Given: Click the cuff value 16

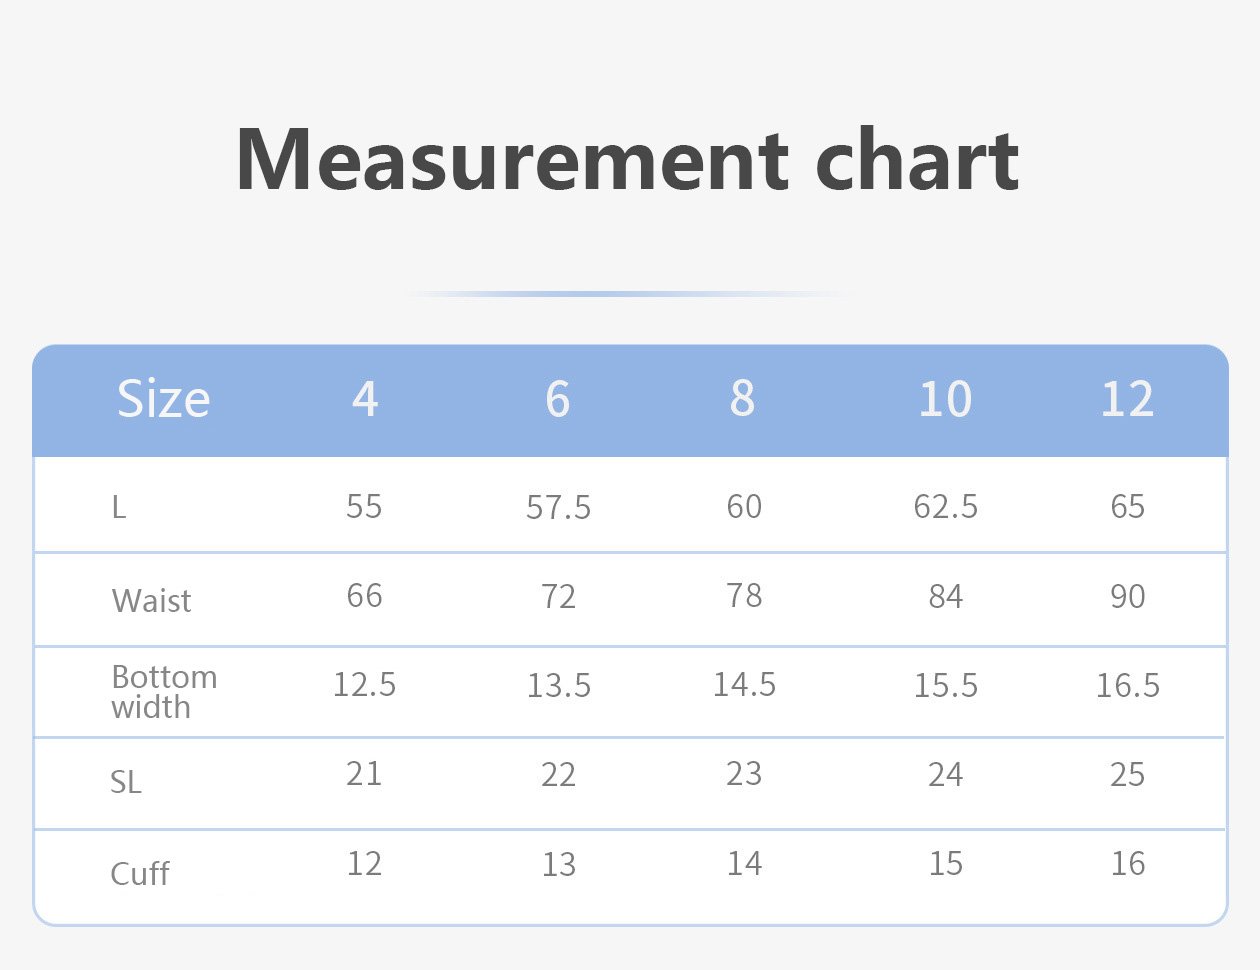Looking at the screenshot, I should [1128, 864].
